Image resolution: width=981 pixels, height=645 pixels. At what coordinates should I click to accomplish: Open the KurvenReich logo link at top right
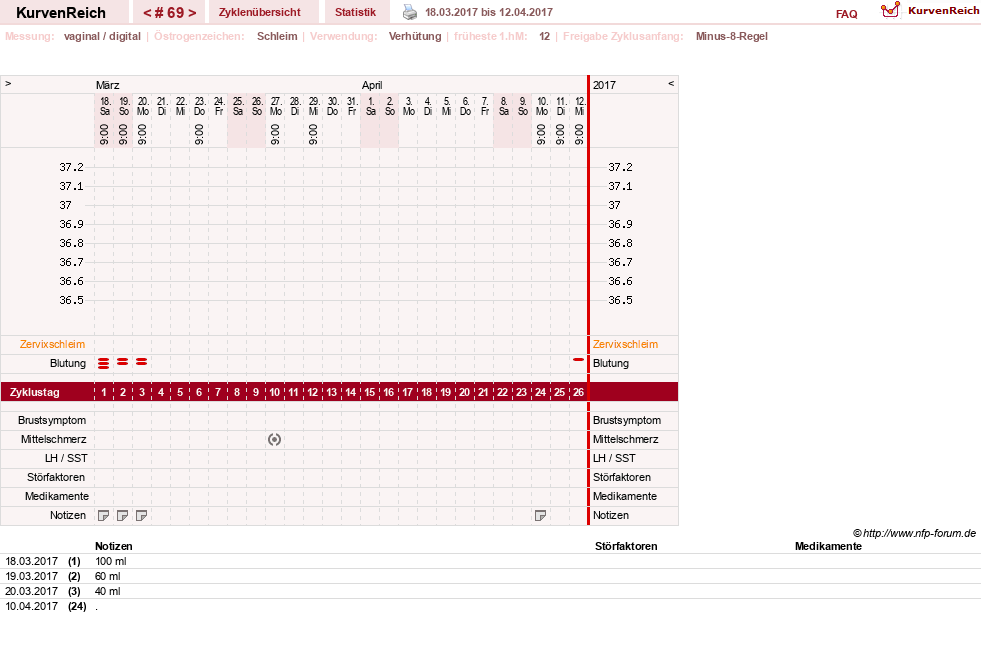coord(929,10)
